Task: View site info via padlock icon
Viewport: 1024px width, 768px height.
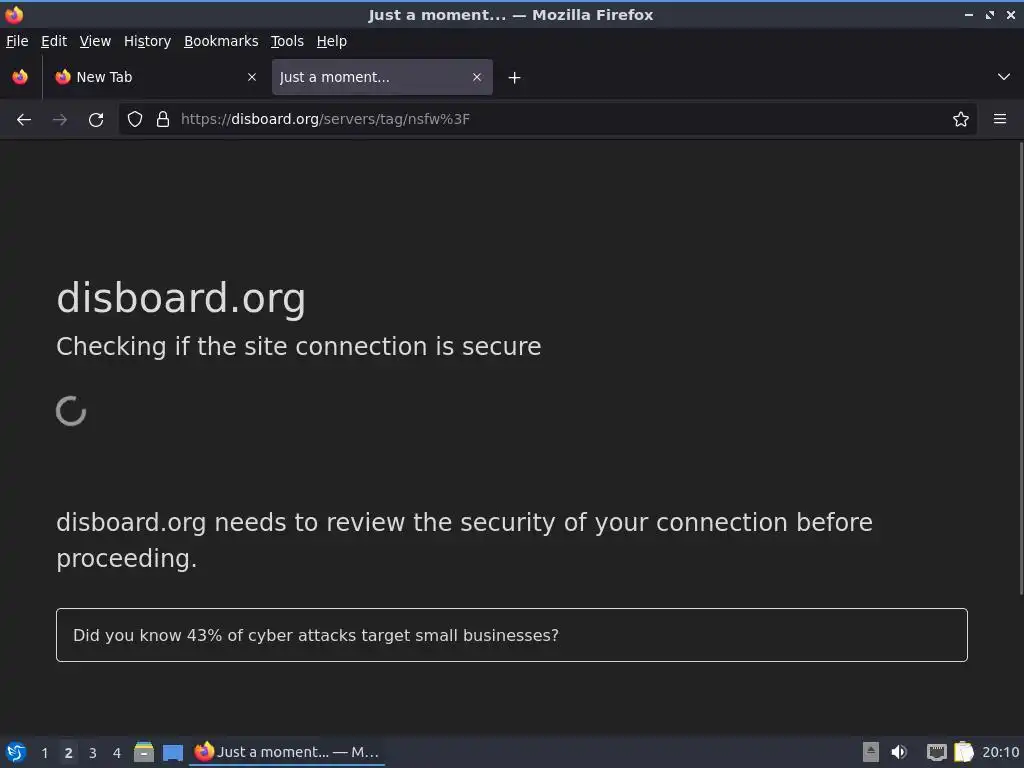Action: (163, 120)
